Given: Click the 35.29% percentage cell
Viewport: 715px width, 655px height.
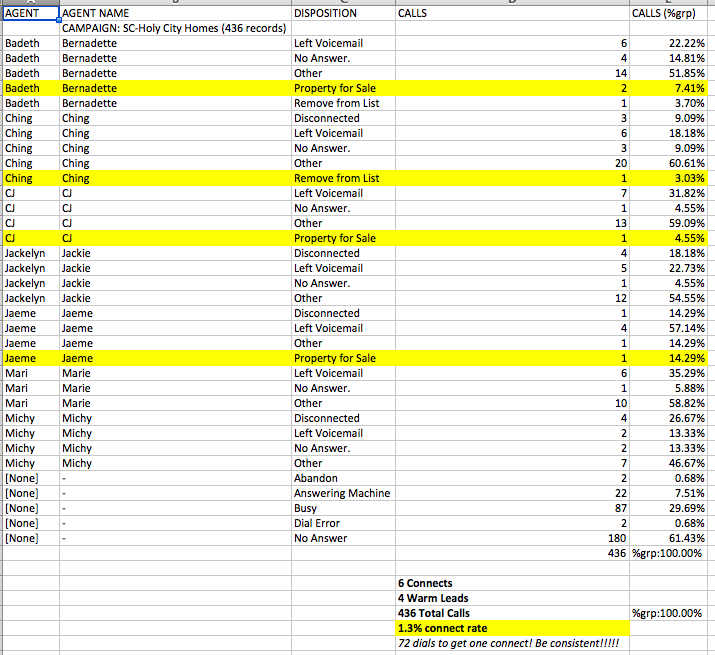Looking at the screenshot, I should (x=668, y=373).
